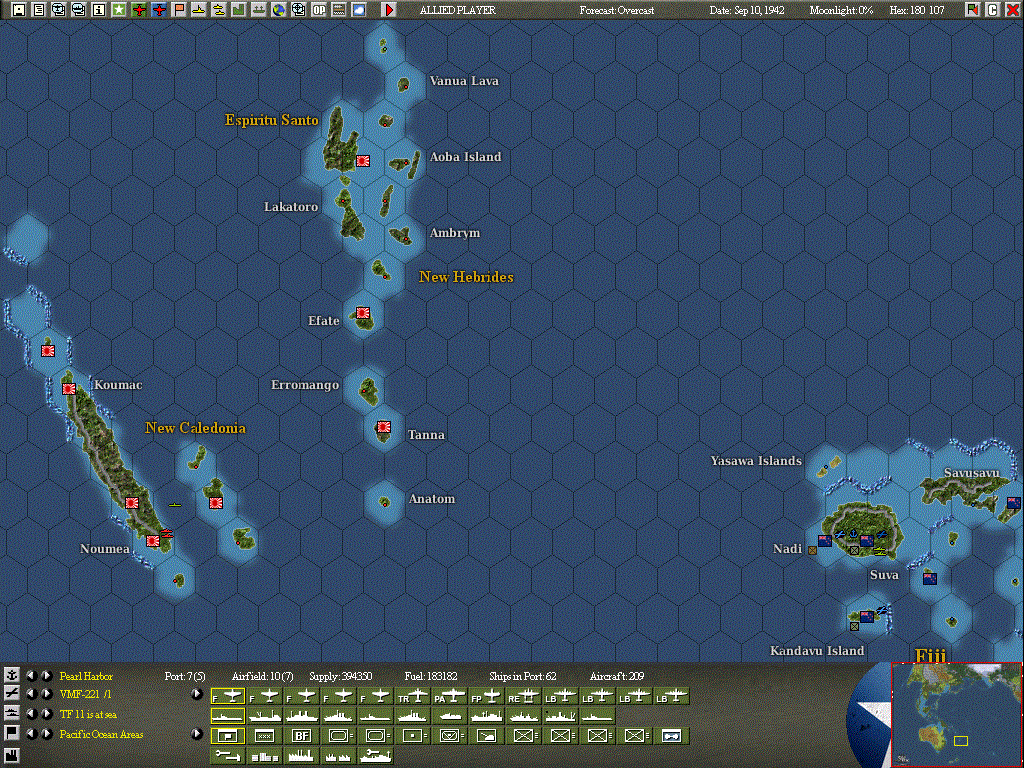1024x768 pixels.
Task: Go to next HQ beside Pacific Ocean Areas
Action: pos(46,734)
